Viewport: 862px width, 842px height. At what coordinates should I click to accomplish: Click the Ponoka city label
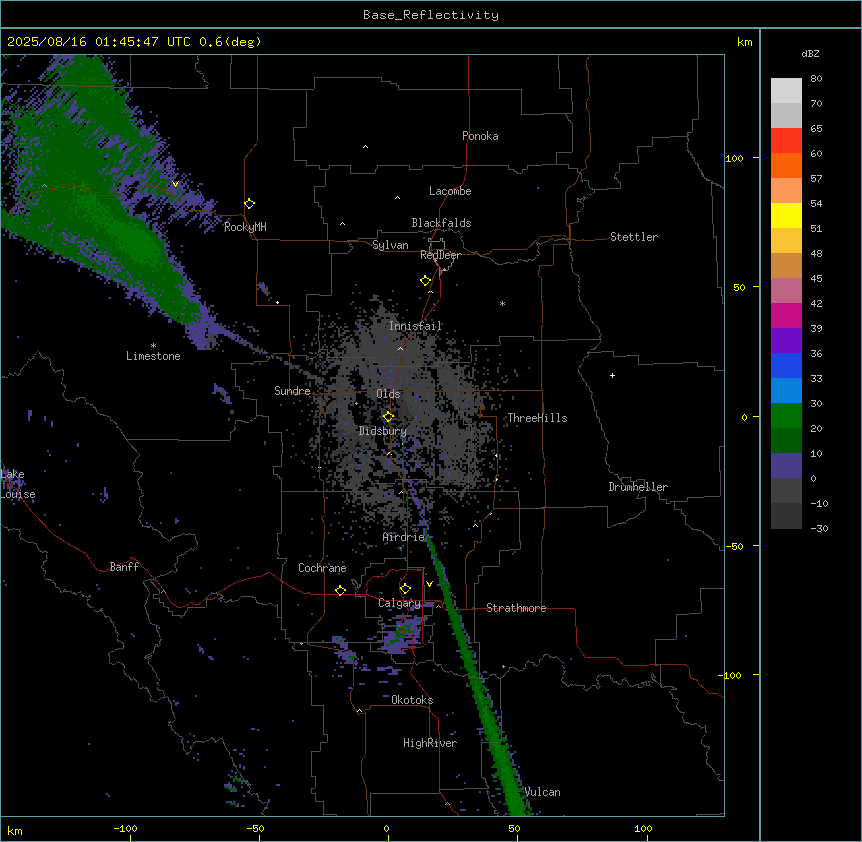click(x=480, y=136)
